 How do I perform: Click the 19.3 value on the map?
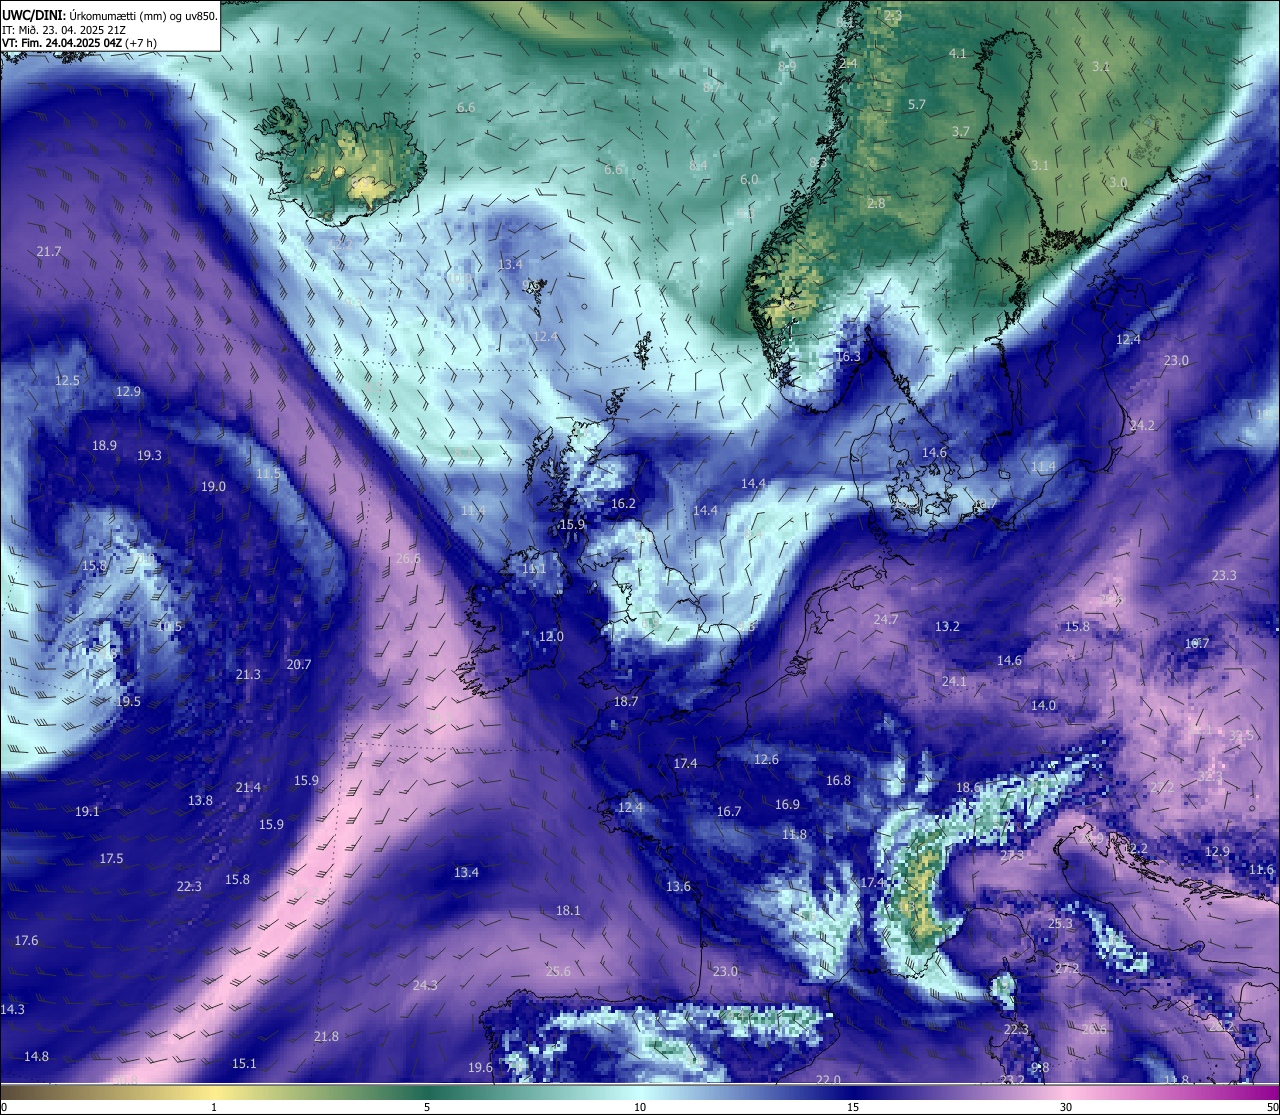(149, 456)
